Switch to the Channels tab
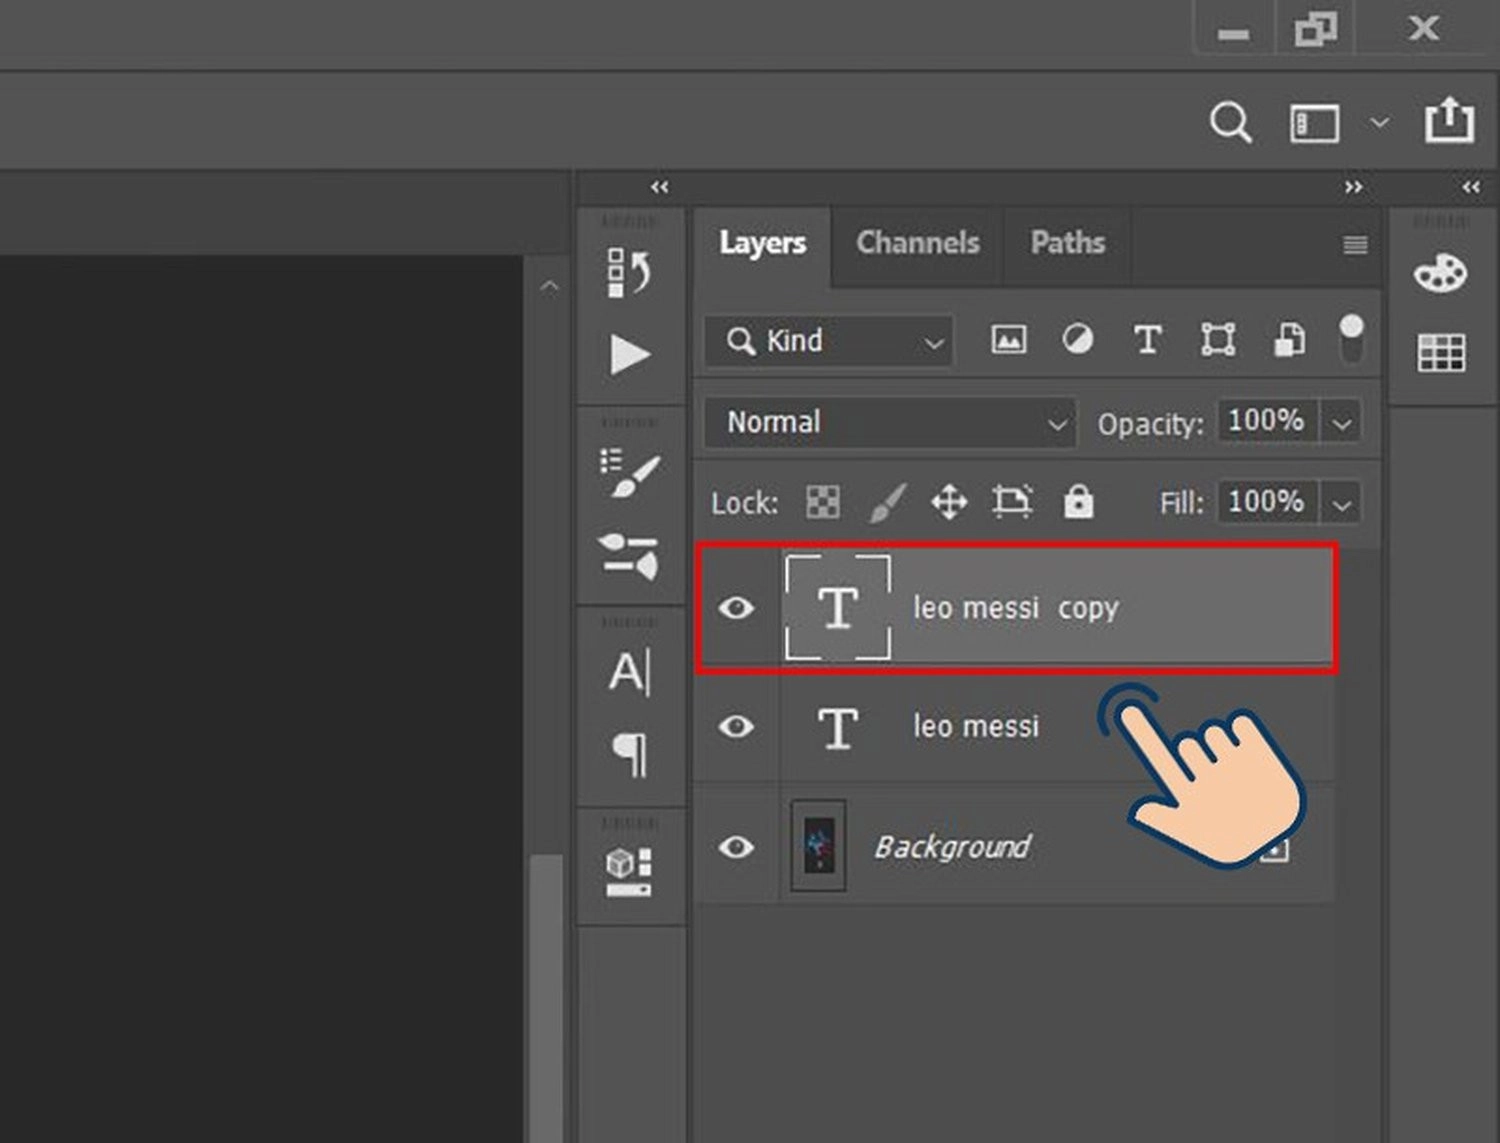 (917, 243)
